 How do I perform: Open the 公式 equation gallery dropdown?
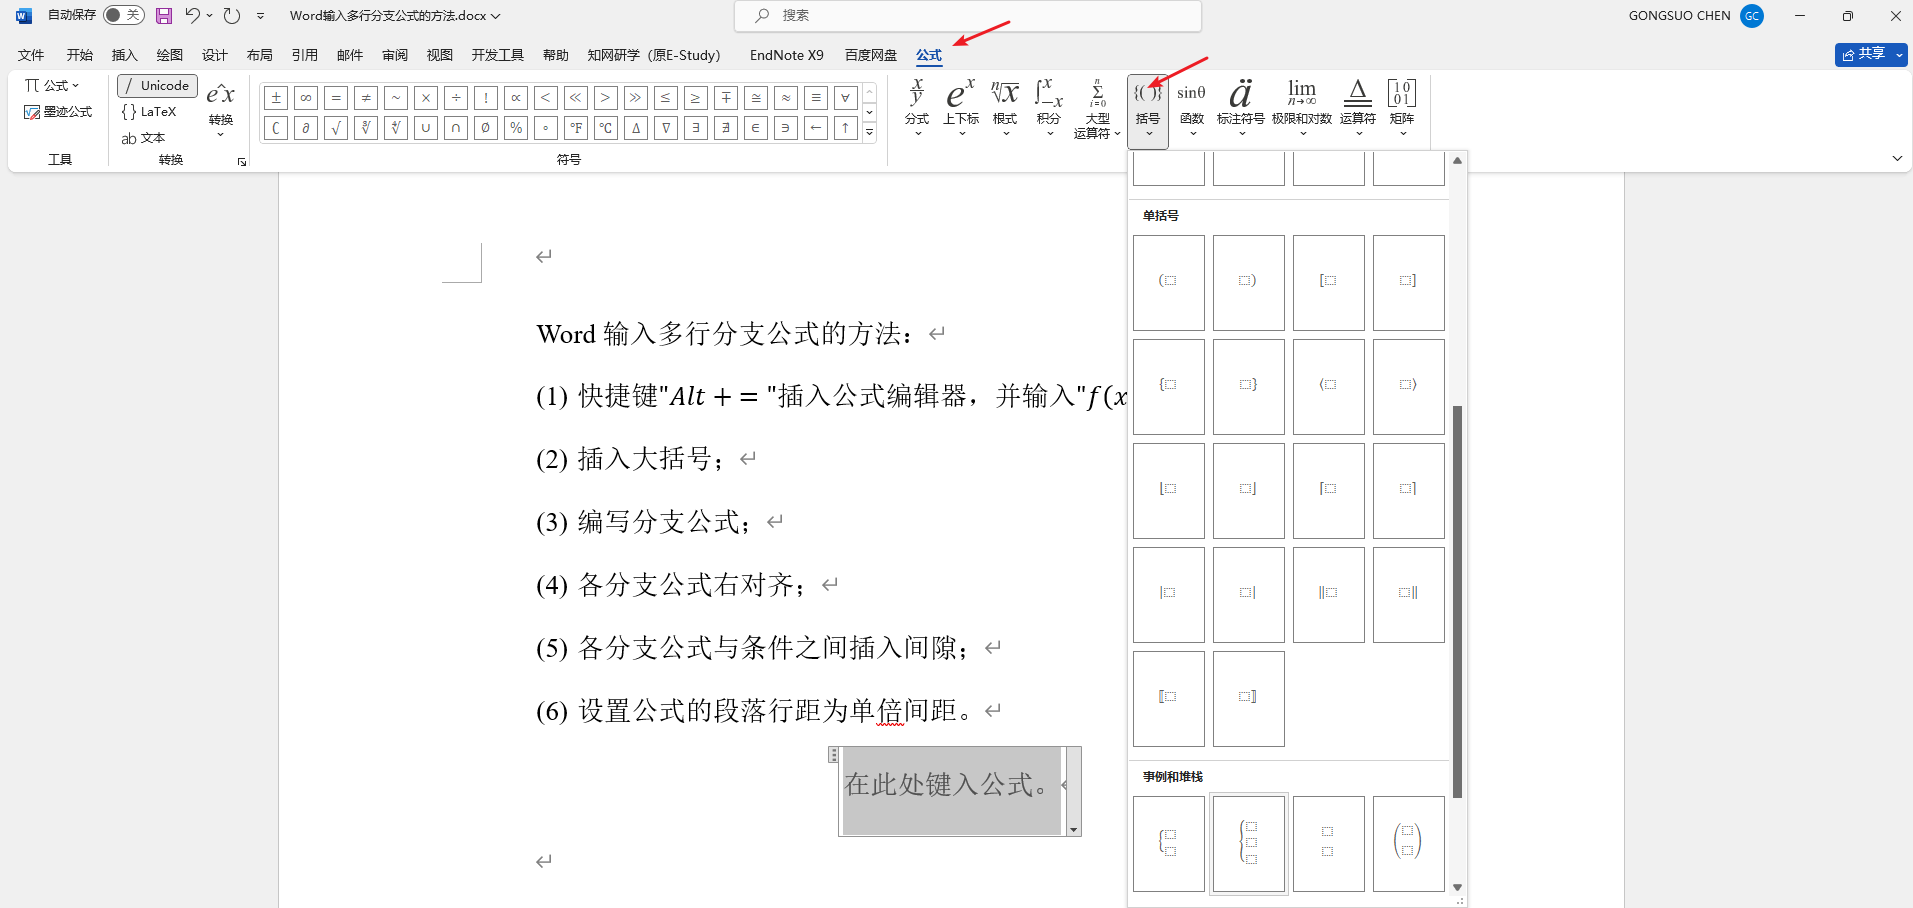click(52, 86)
